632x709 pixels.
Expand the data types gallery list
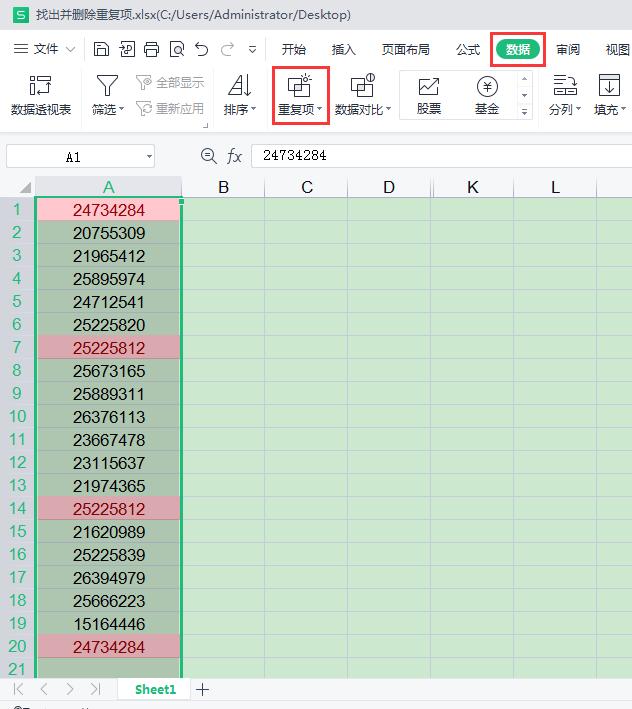524,111
